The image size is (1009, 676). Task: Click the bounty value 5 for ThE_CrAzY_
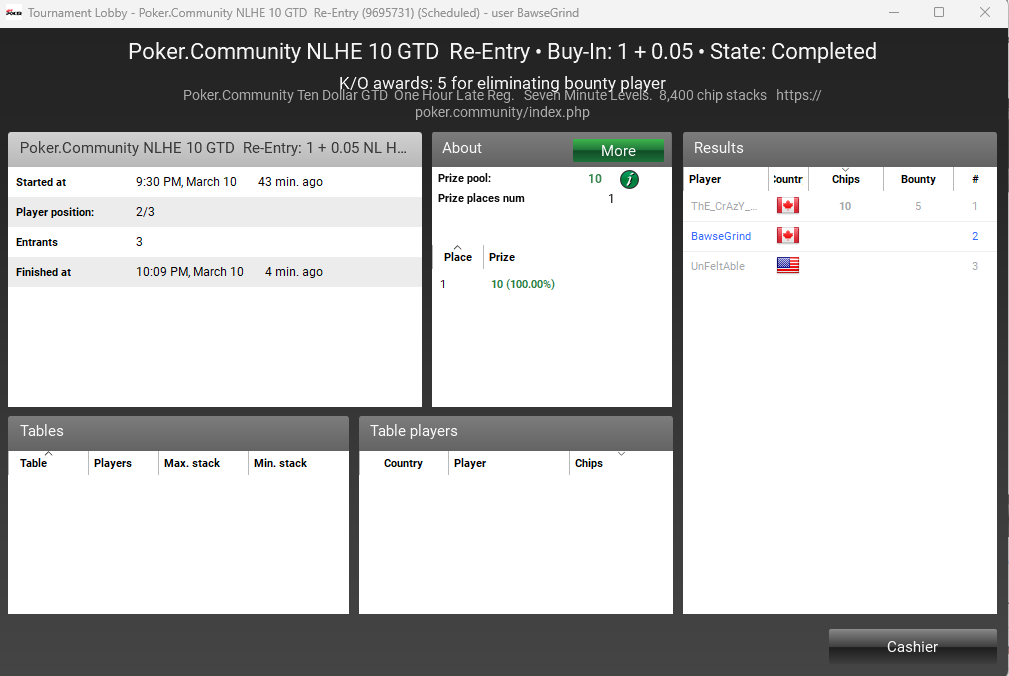(x=918, y=206)
